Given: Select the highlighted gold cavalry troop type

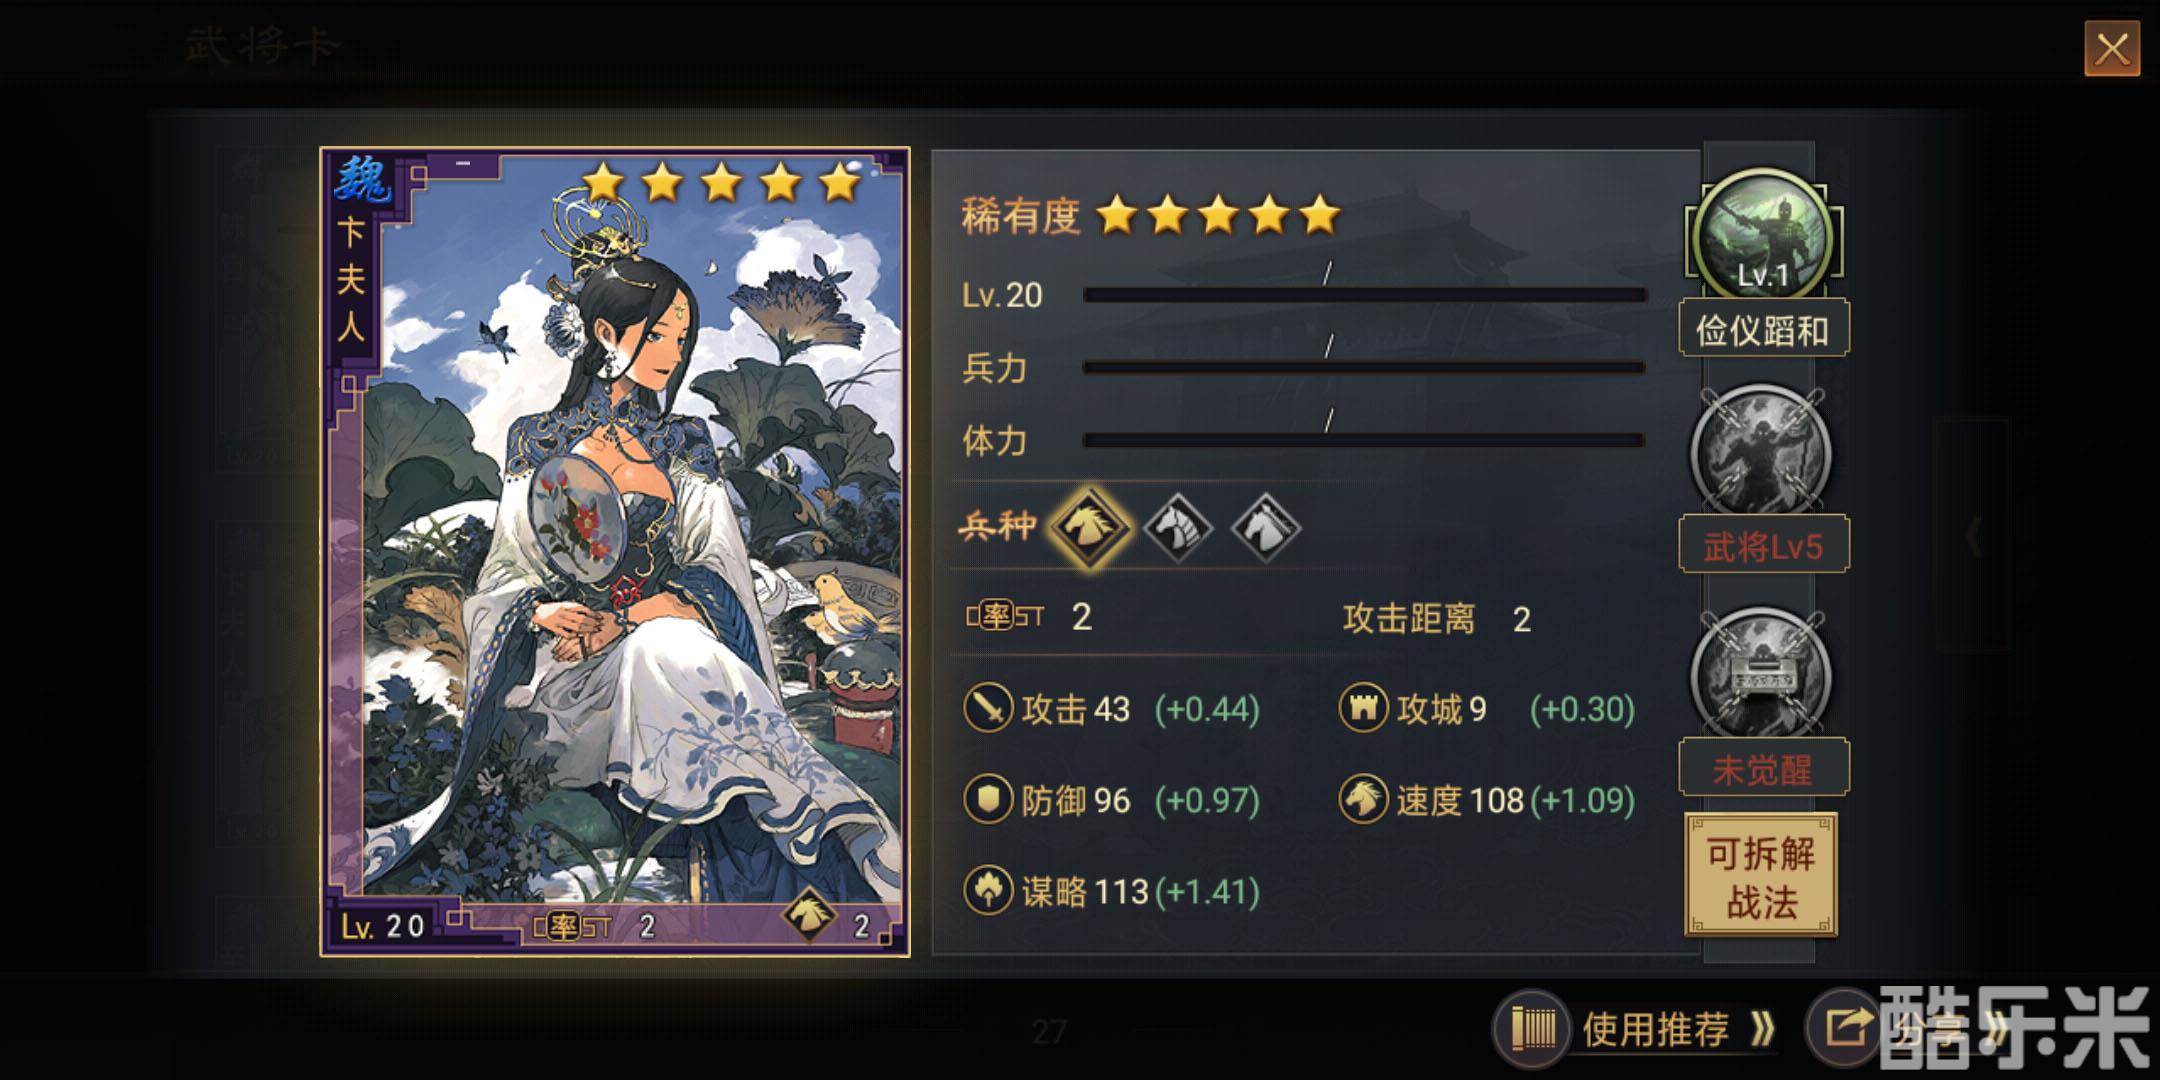Looking at the screenshot, I should click(1089, 526).
